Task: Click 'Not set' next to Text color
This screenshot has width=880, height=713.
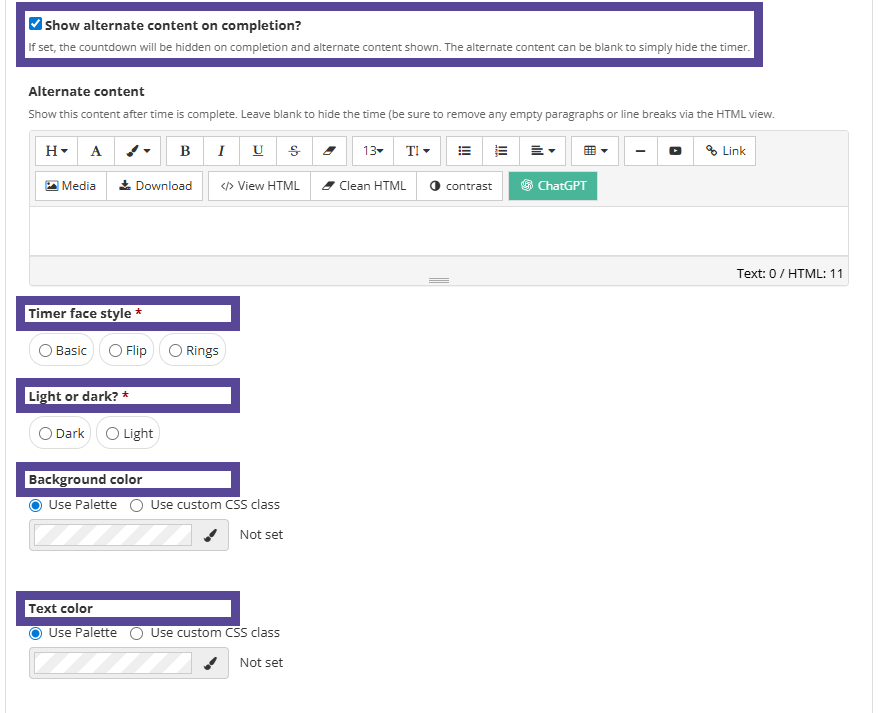Action: point(262,662)
